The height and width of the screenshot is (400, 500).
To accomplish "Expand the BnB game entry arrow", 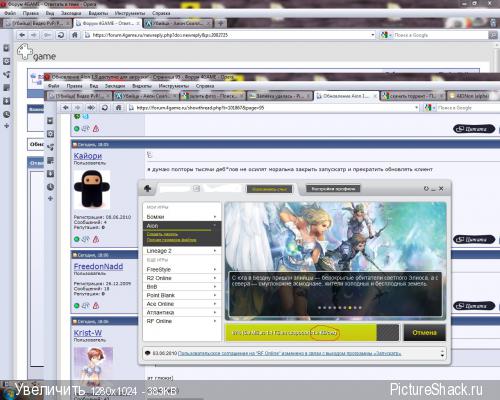I will tap(215, 287).
